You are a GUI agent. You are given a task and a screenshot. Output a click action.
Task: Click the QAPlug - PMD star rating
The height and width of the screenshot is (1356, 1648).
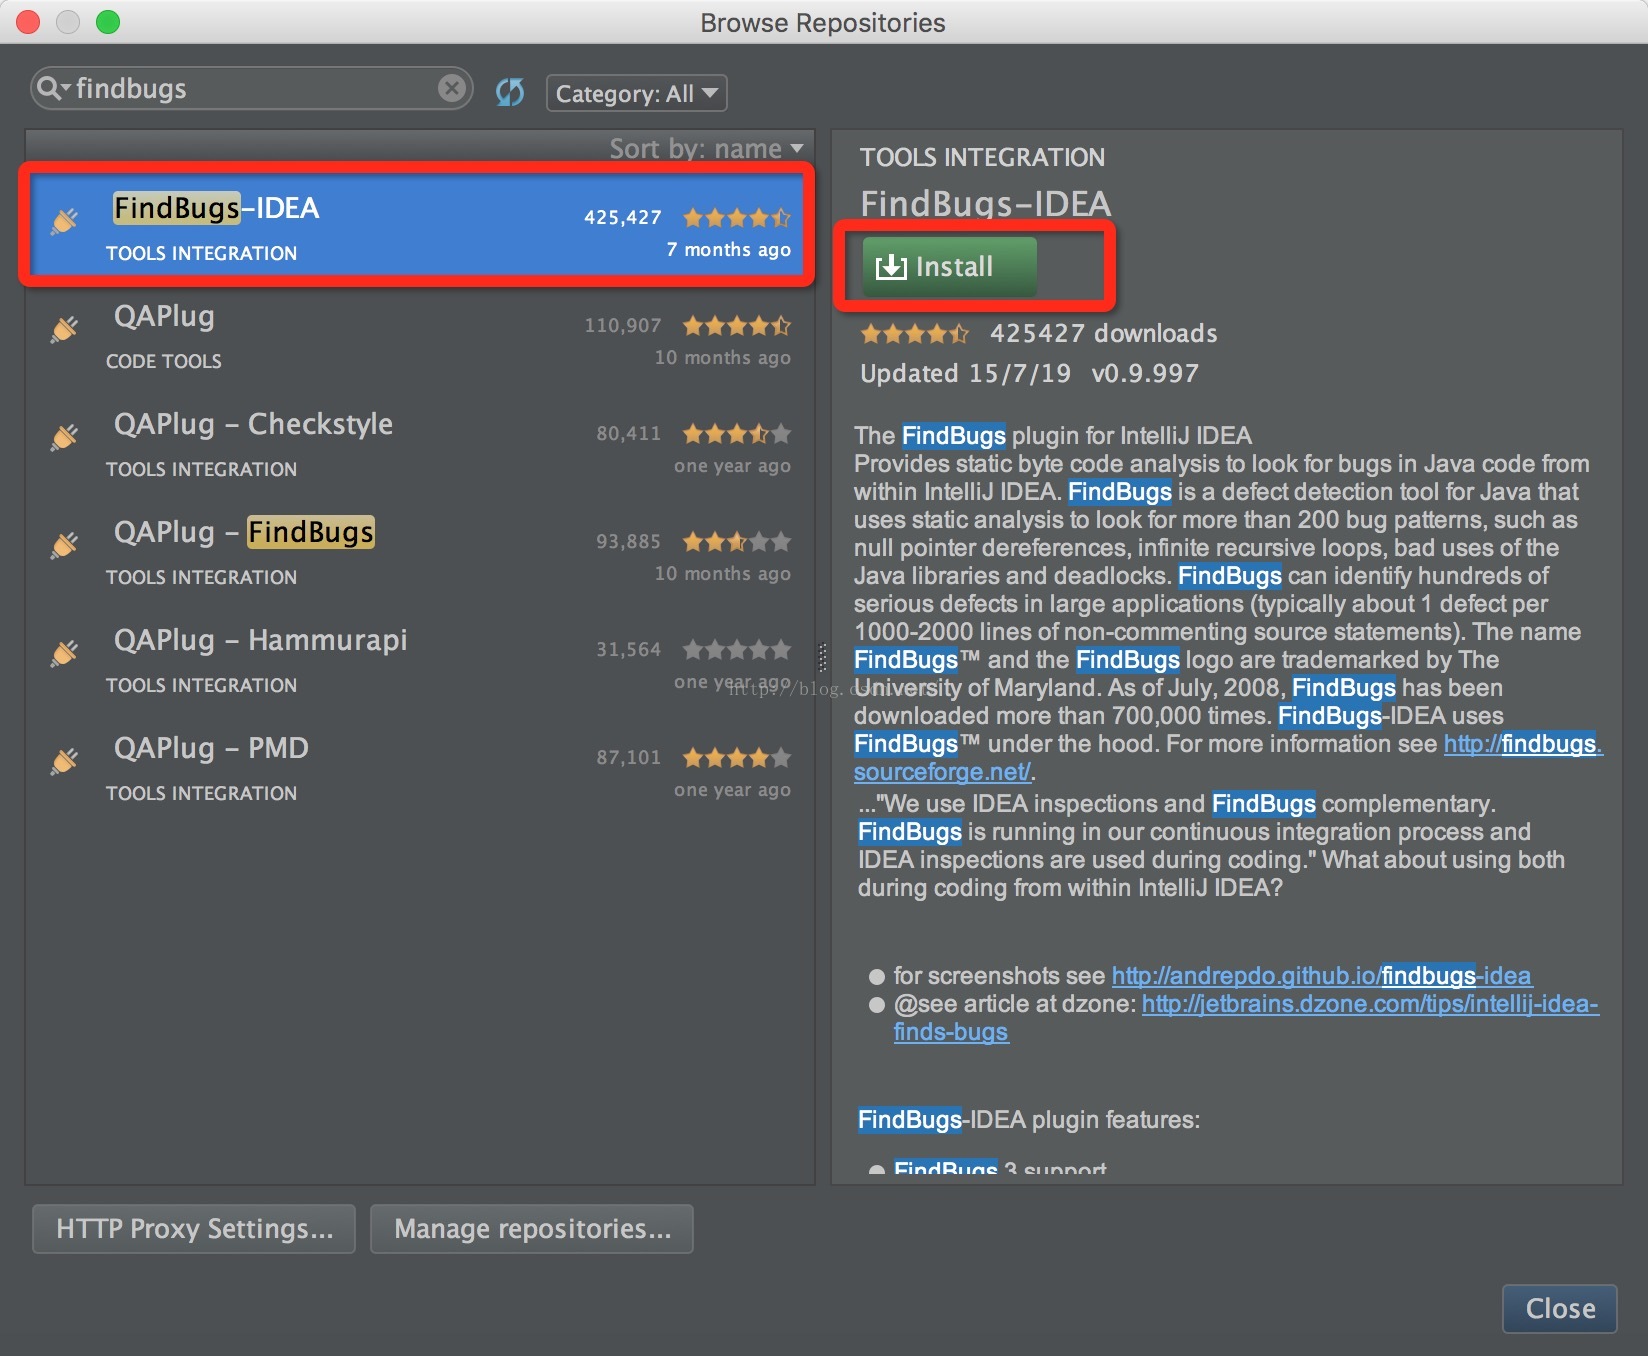tap(737, 757)
